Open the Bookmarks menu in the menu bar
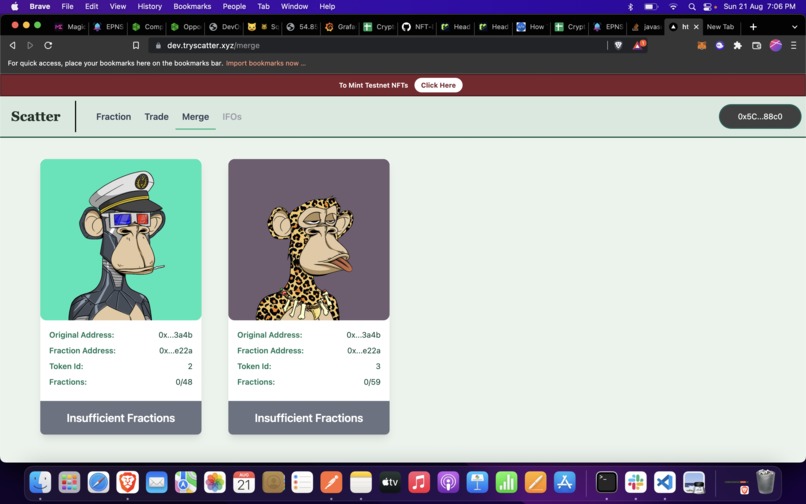Viewport: 806px width, 504px height. coord(192,7)
